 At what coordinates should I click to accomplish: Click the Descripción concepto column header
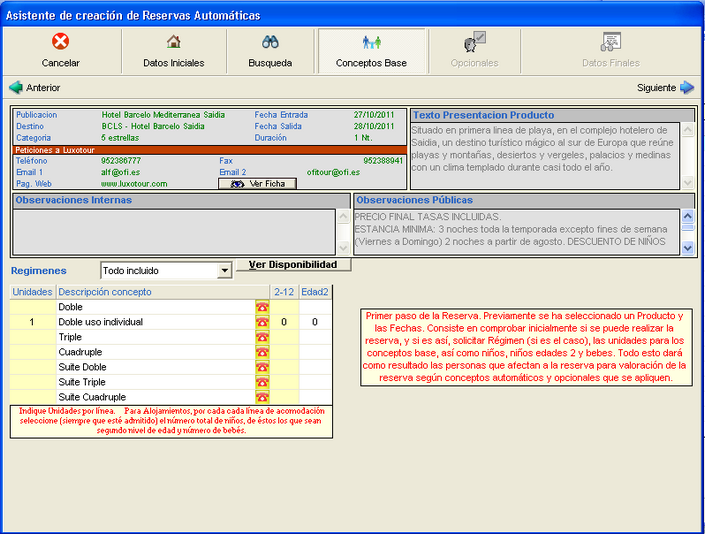click(x=163, y=292)
